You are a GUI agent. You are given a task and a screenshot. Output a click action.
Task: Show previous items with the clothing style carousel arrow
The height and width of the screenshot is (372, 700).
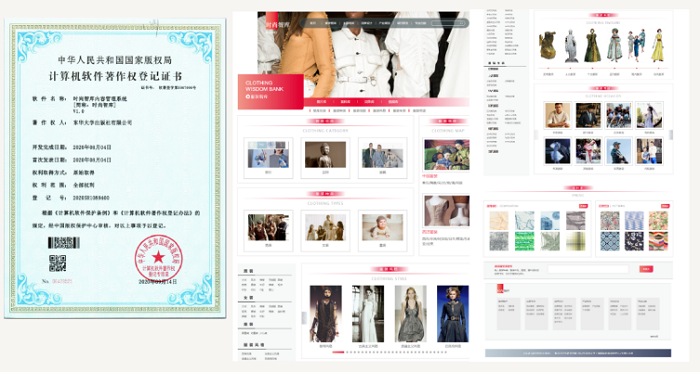pos(304,318)
